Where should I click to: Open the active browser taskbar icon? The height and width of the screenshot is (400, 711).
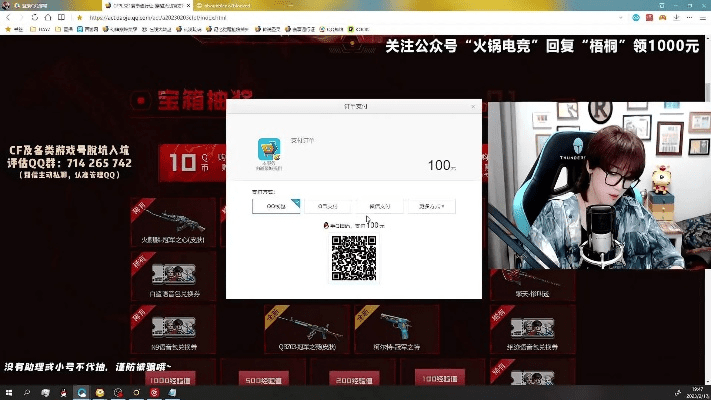tap(82, 393)
